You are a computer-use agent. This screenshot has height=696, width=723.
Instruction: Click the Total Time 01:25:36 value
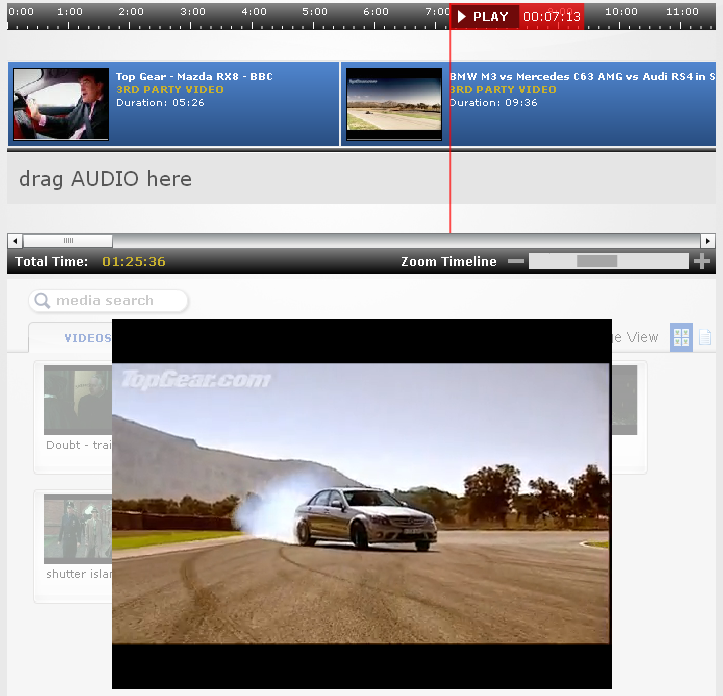pyautogui.click(x=134, y=262)
